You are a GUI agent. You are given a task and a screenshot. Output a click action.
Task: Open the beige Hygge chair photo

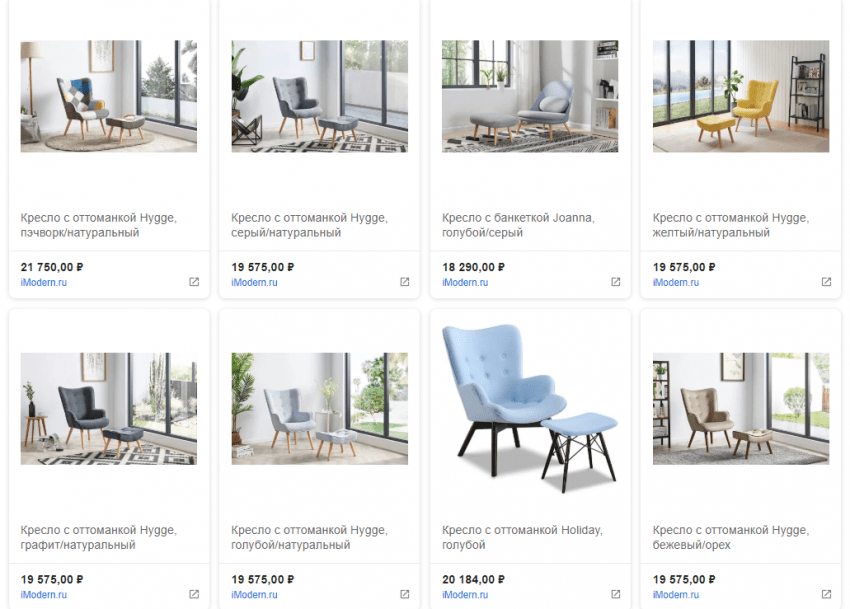coord(741,409)
